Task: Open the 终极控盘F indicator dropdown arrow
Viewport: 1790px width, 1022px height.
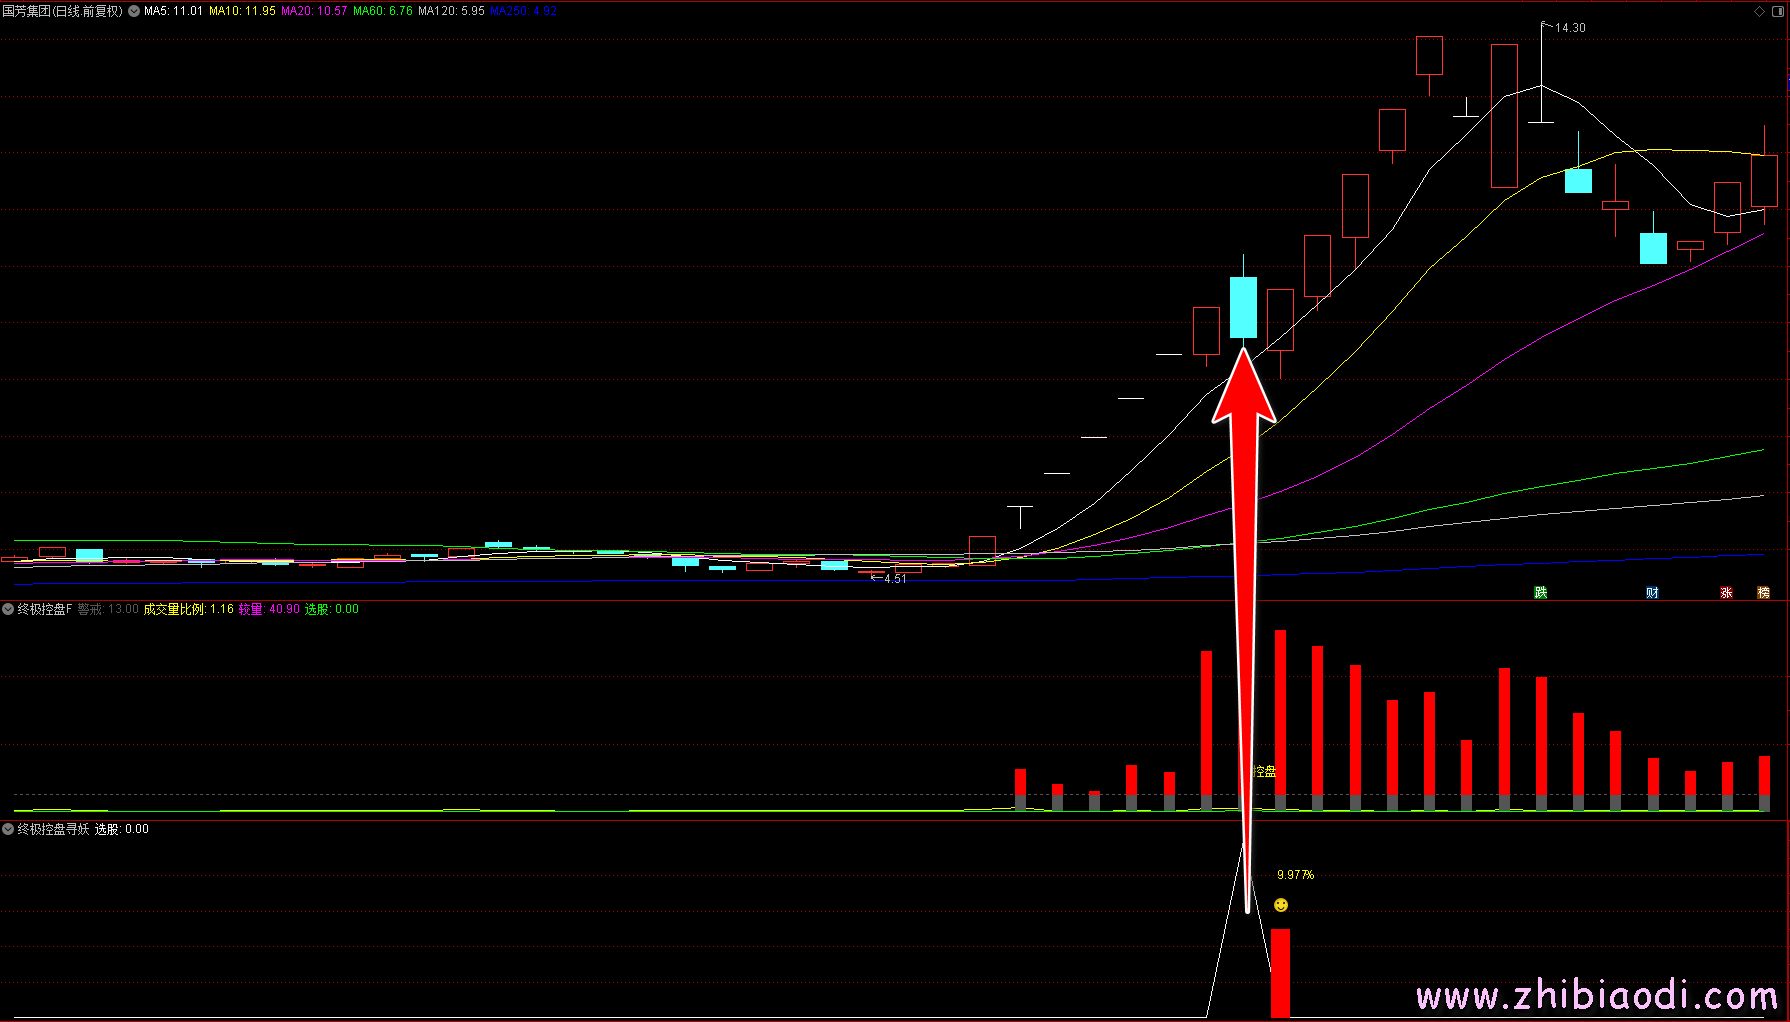Action: 8,609
